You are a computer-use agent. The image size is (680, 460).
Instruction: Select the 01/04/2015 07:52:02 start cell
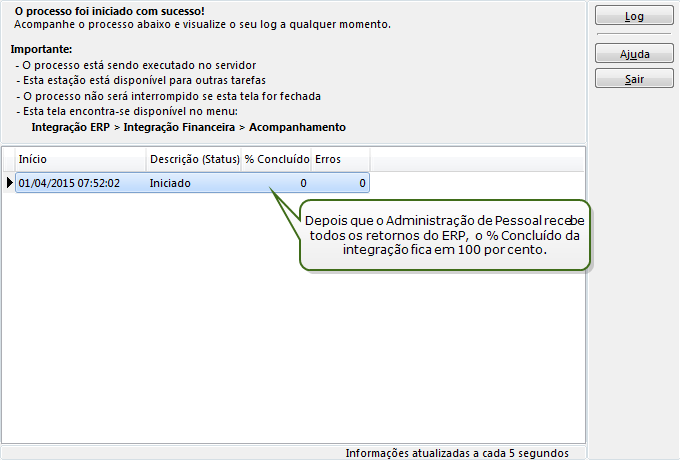81,183
